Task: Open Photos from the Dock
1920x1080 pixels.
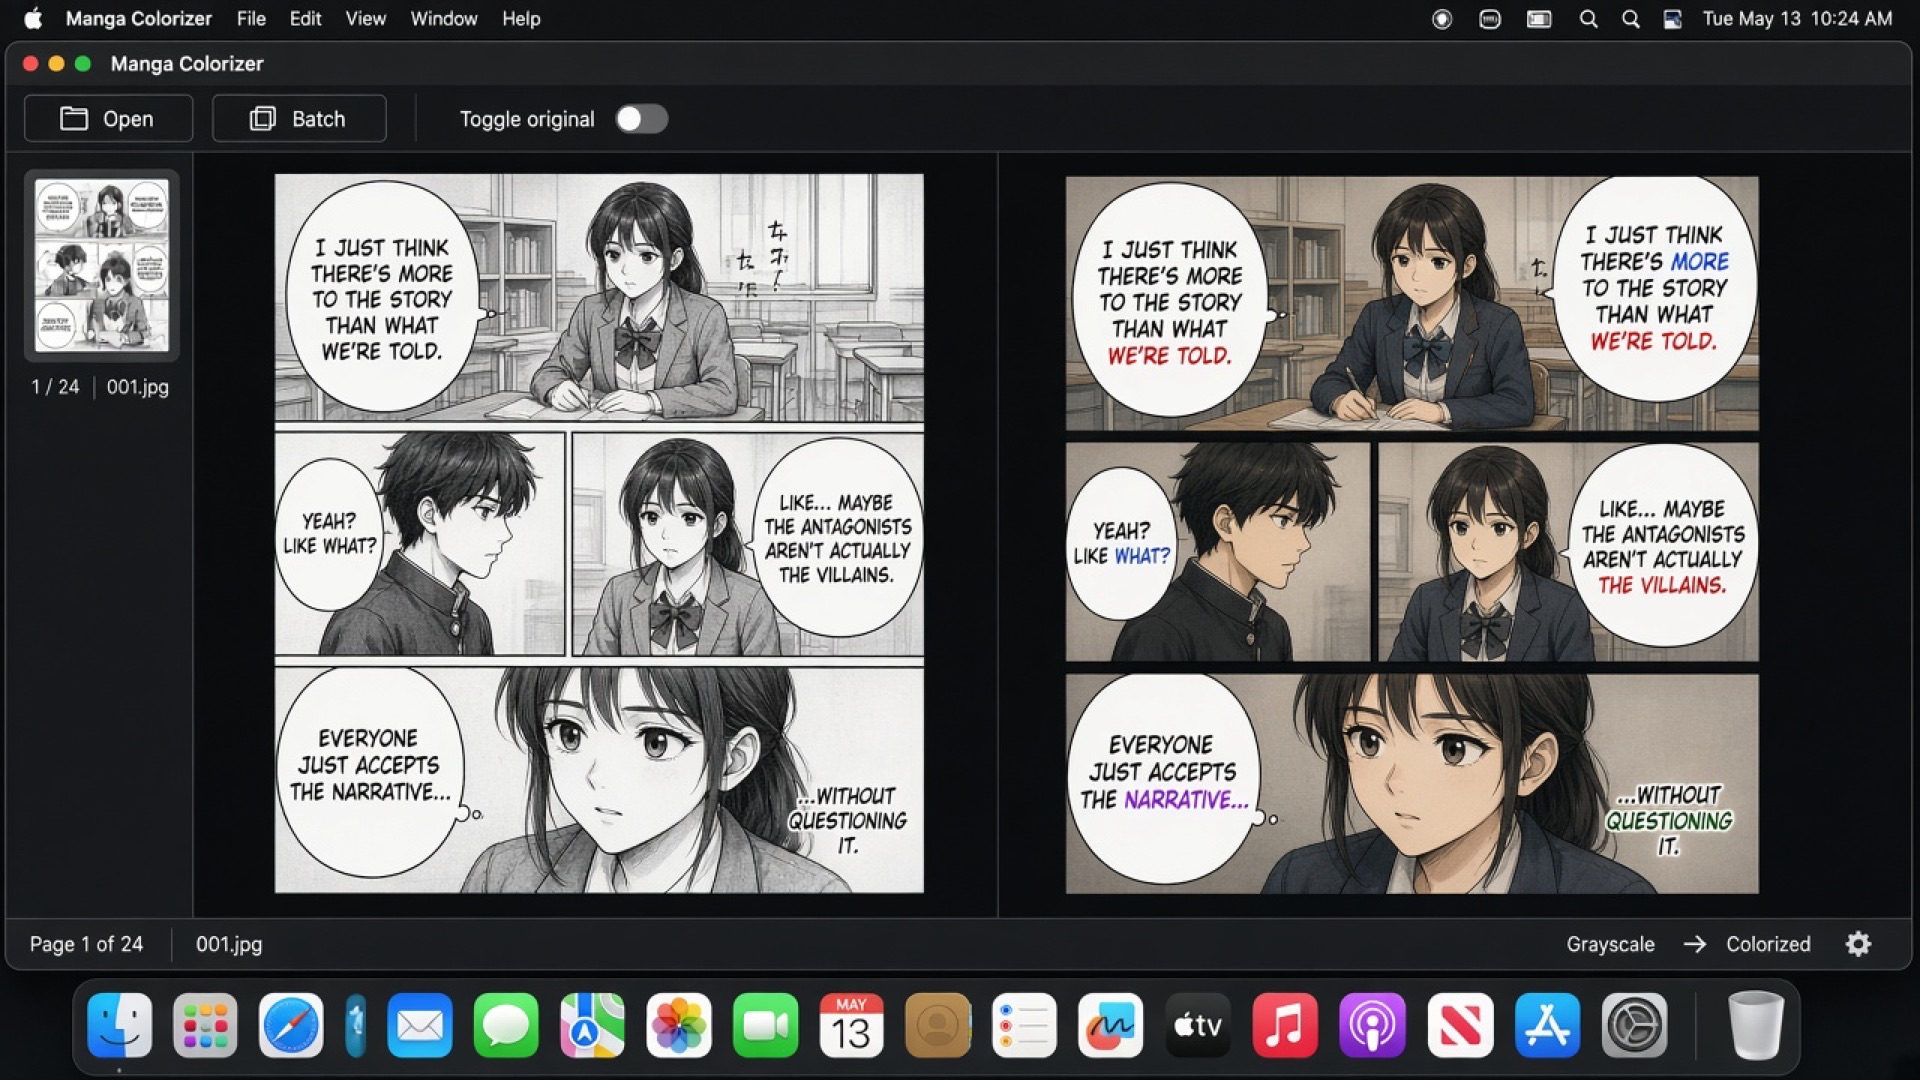Action: coord(679,1025)
